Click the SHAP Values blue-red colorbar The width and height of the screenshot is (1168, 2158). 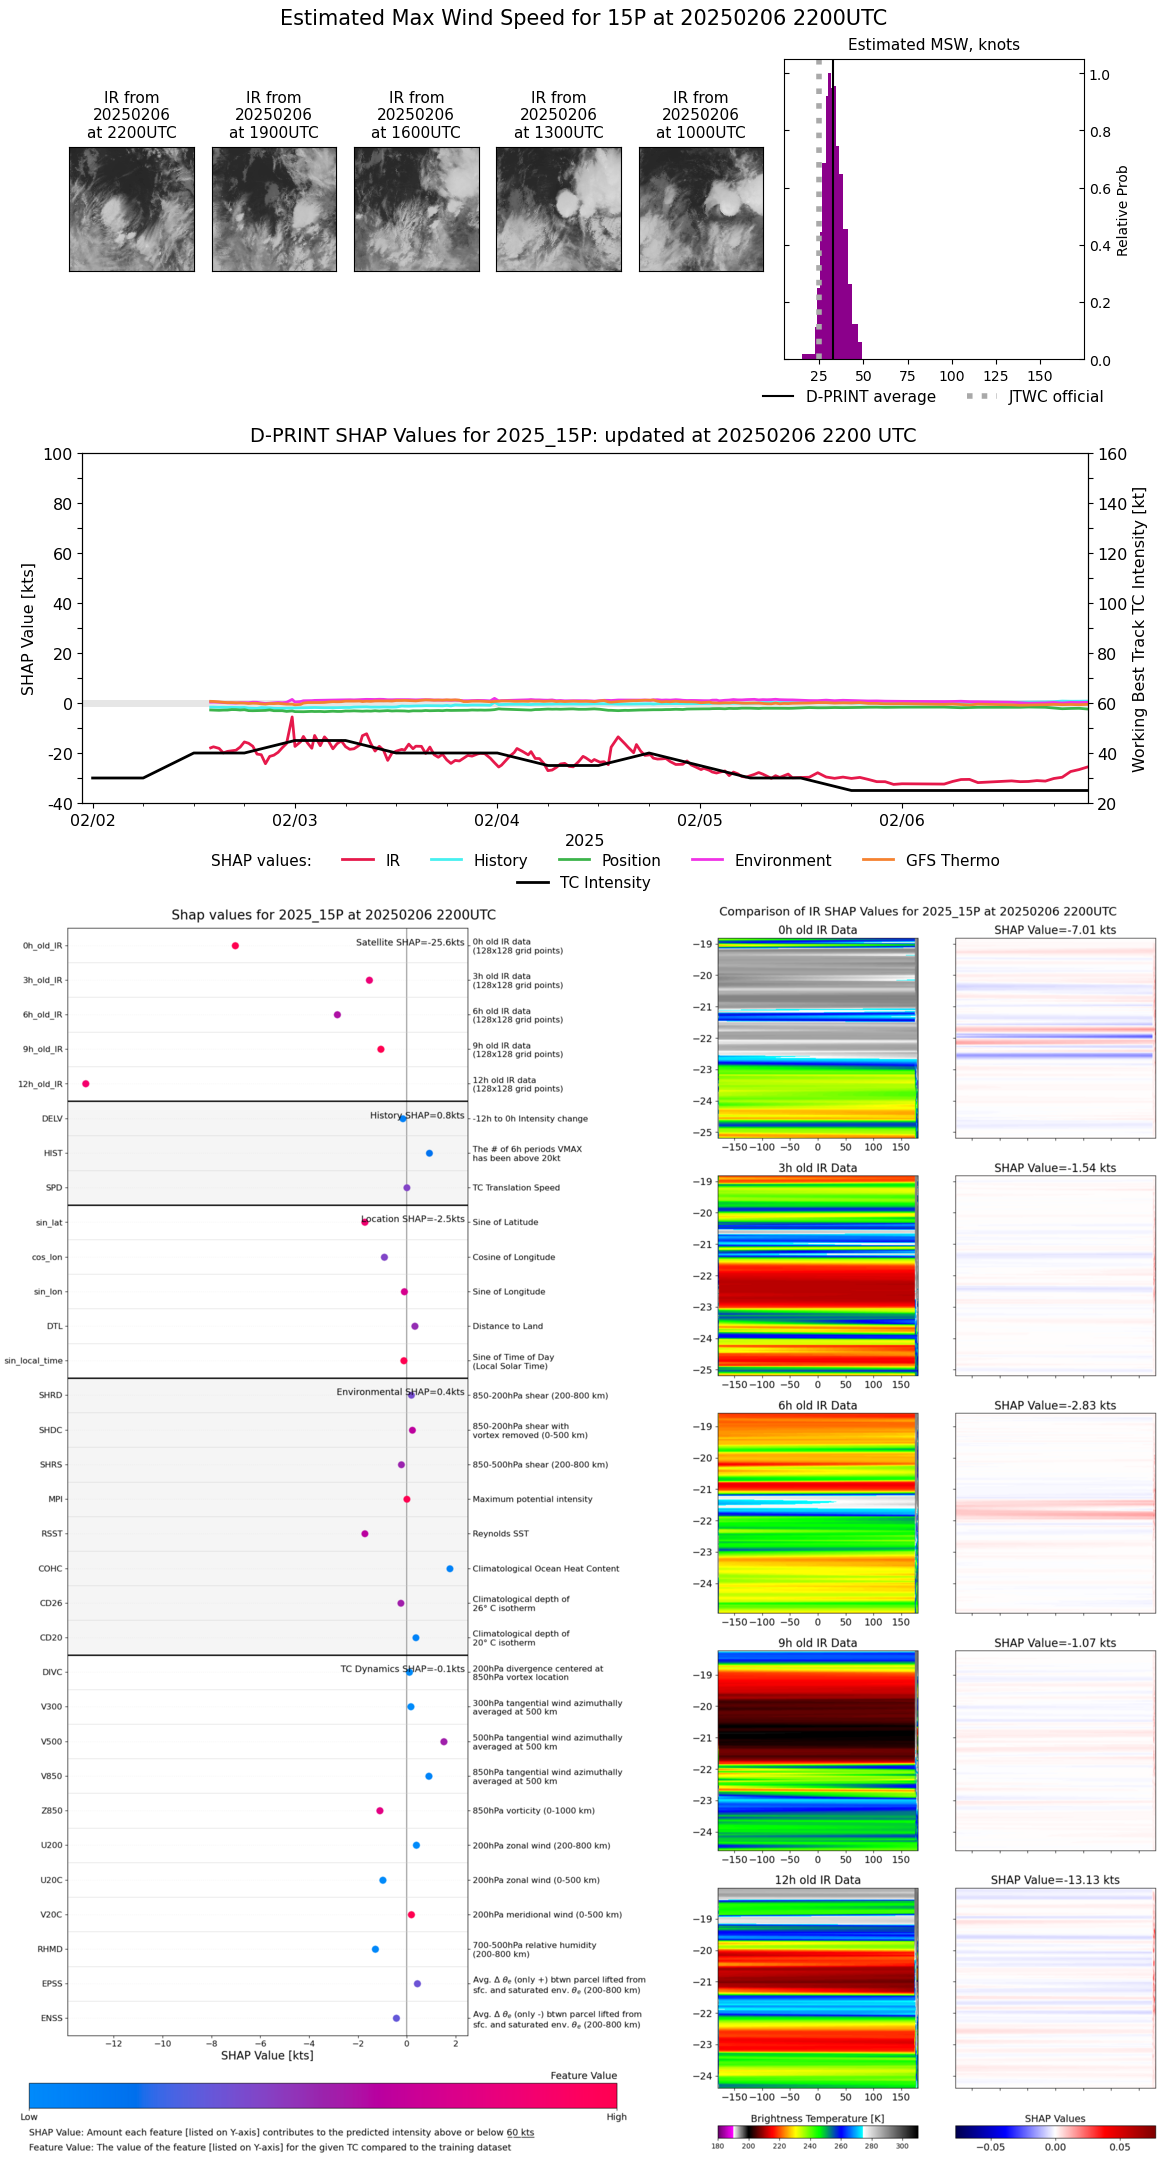click(x=1055, y=2132)
